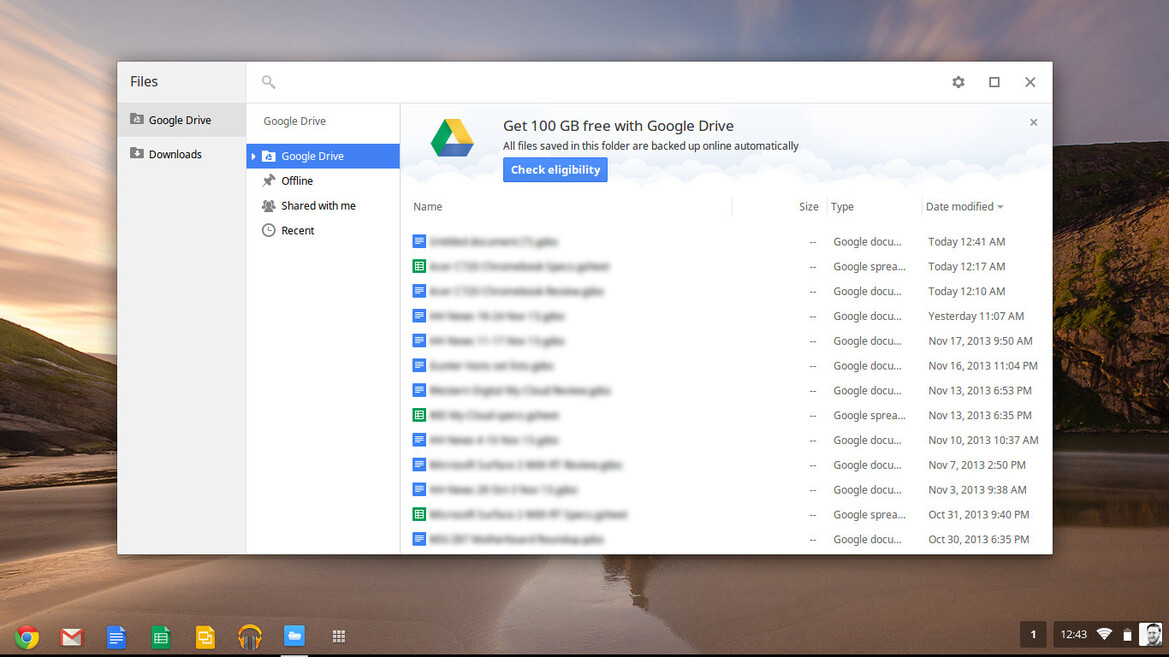Click the Files app shelf icon
The width and height of the screenshot is (1169, 657).
pyautogui.click(x=294, y=635)
